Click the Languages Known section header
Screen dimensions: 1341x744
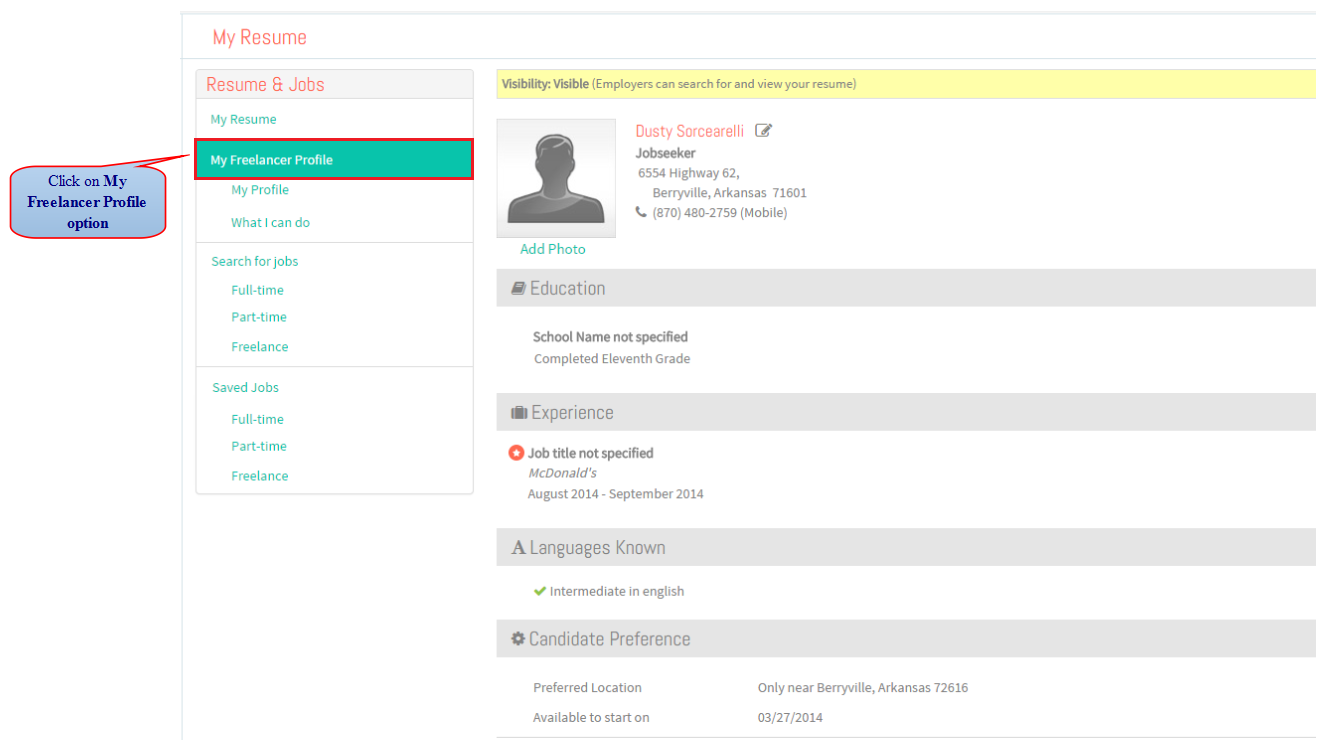(906, 548)
